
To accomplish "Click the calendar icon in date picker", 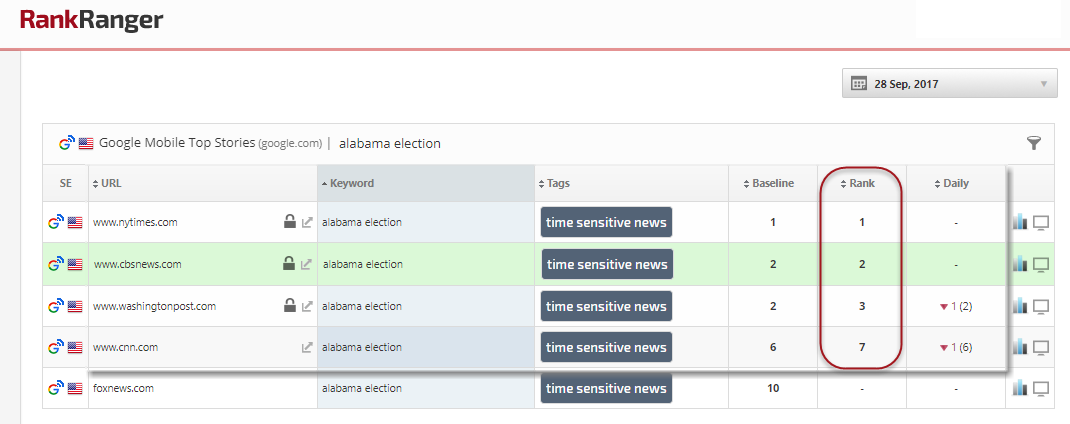I will pyautogui.click(x=859, y=84).
